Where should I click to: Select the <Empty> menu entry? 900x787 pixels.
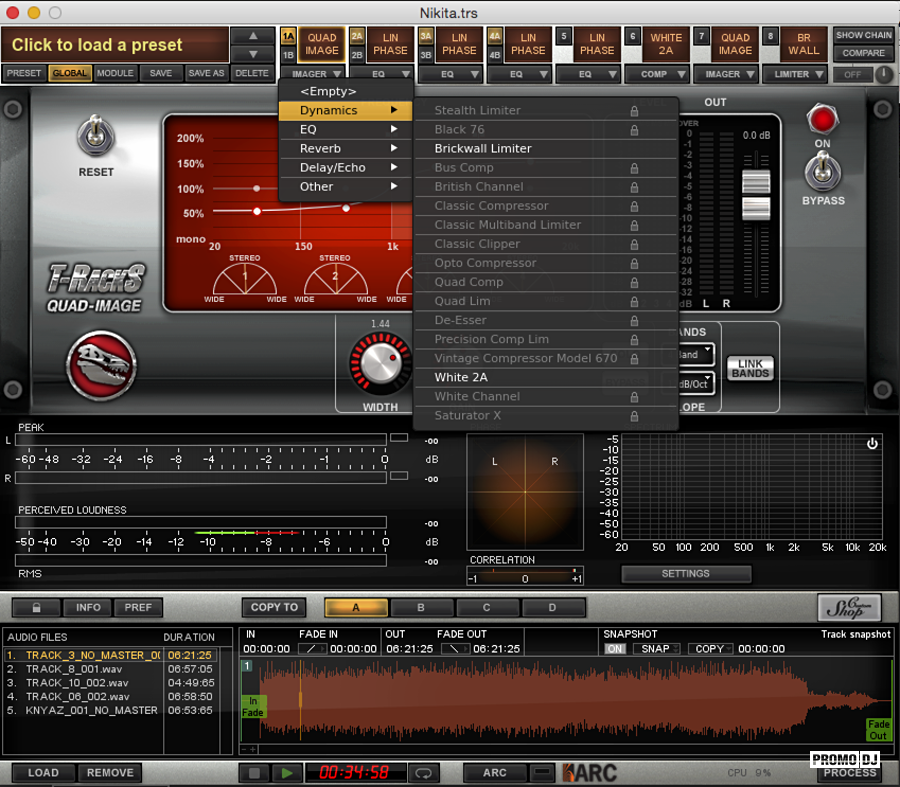[x=346, y=91]
